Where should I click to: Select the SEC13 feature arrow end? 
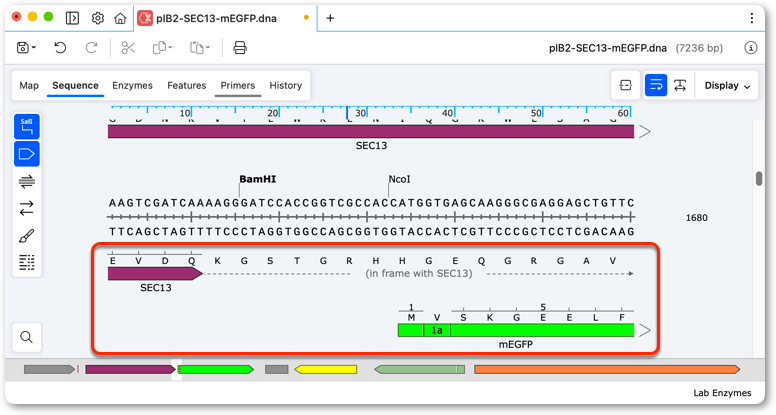coord(155,274)
